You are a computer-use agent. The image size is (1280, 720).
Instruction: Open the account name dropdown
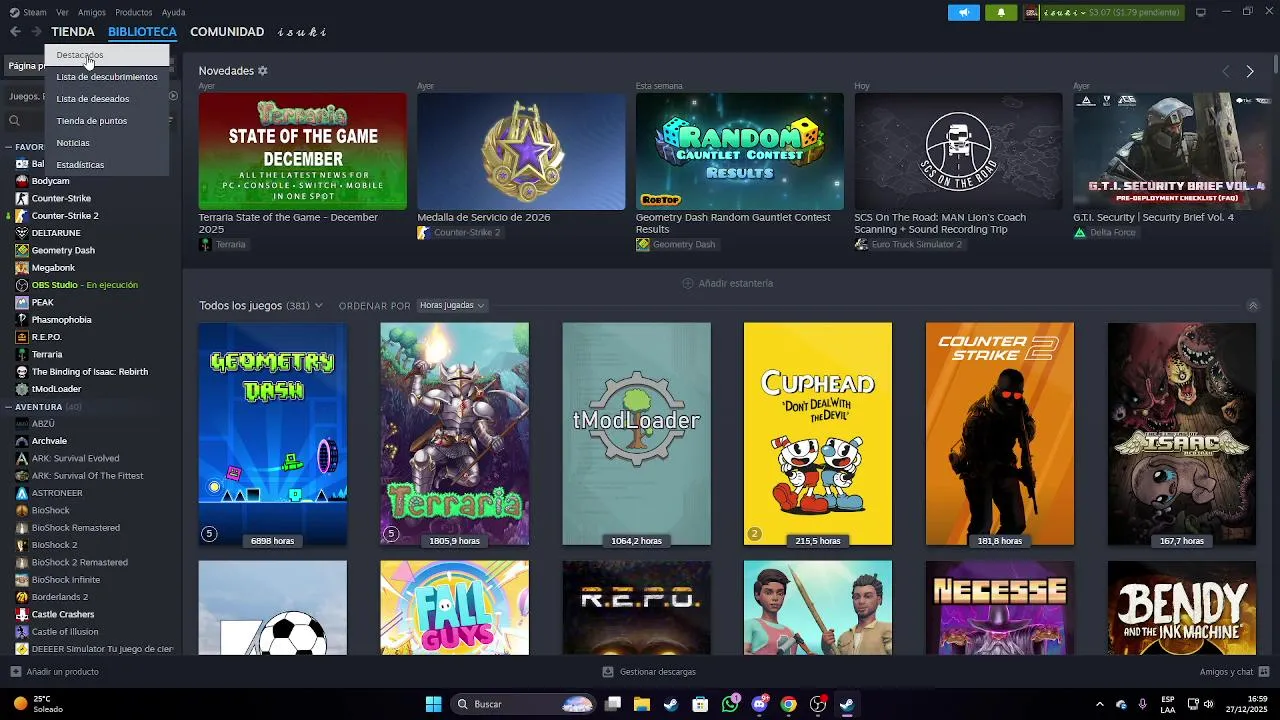(x=1065, y=12)
